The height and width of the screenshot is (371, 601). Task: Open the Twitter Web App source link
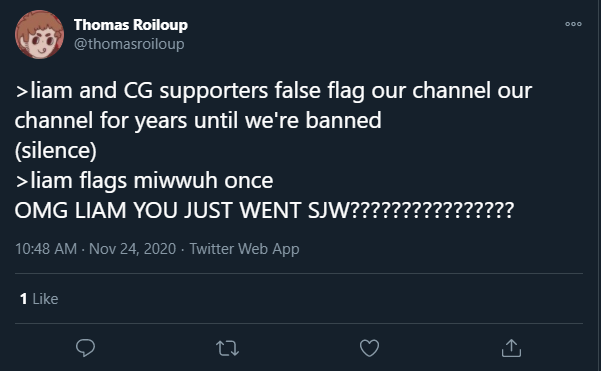click(244, 249)
